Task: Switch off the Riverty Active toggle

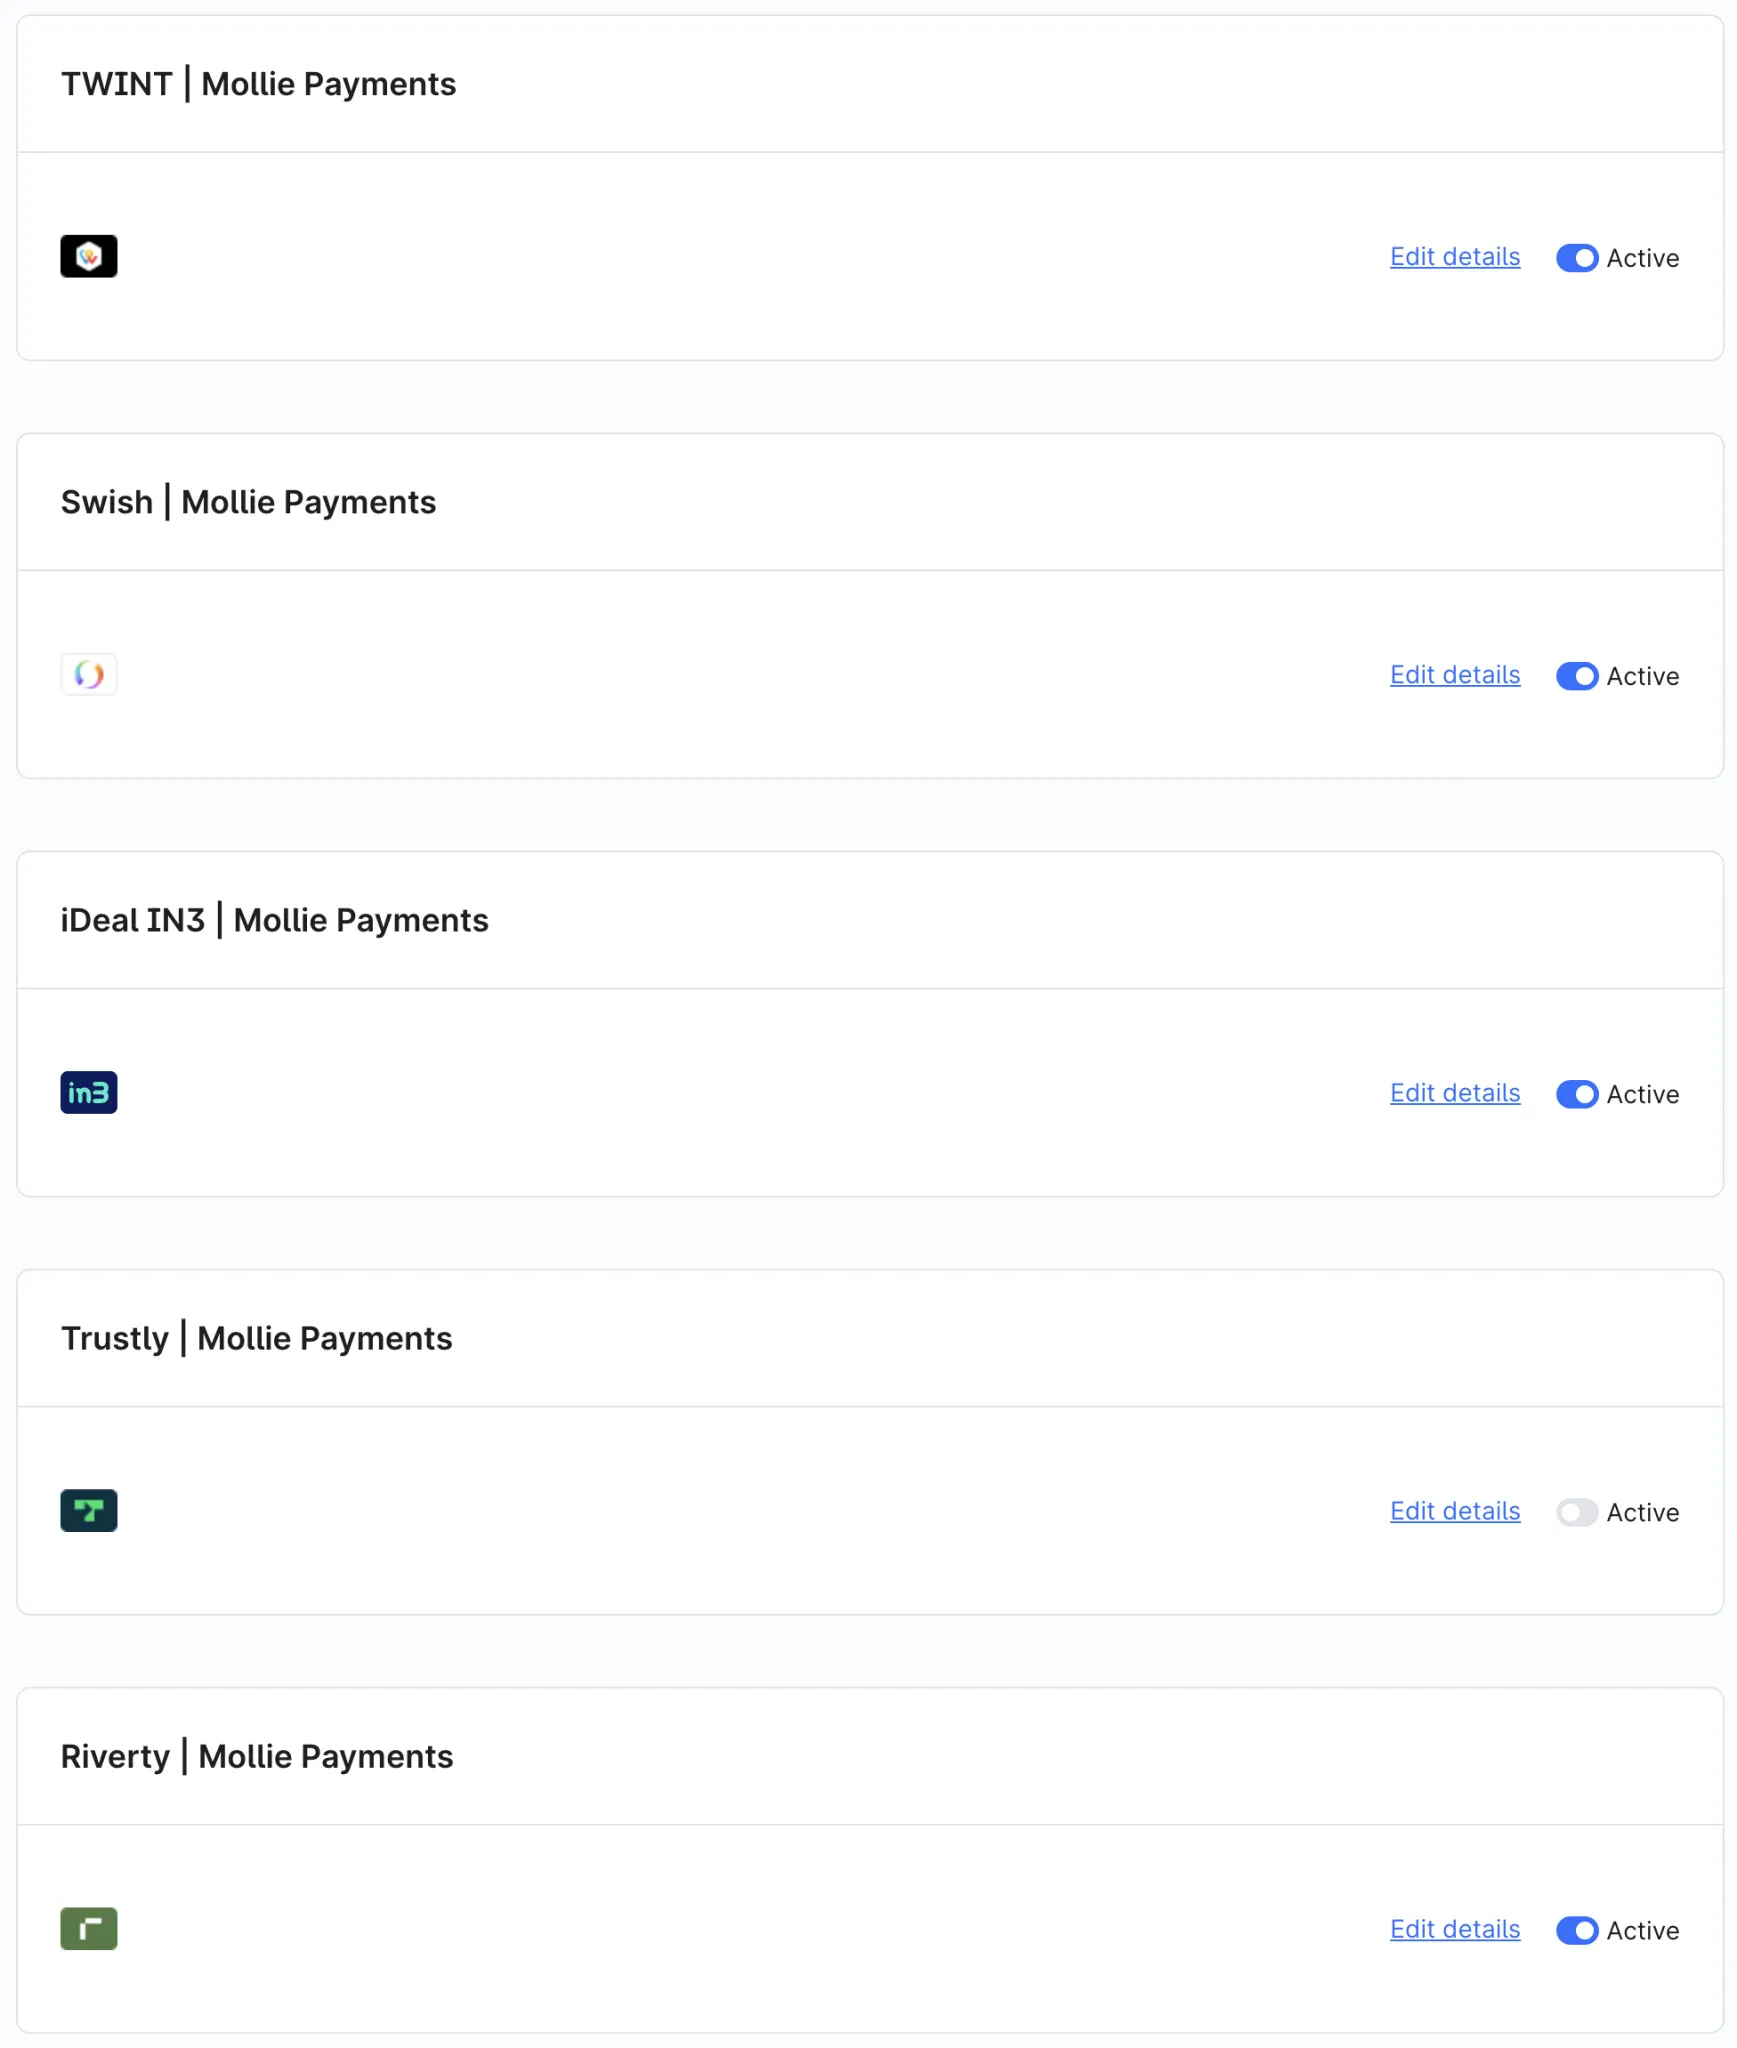Action: tap(1577, 1930)
